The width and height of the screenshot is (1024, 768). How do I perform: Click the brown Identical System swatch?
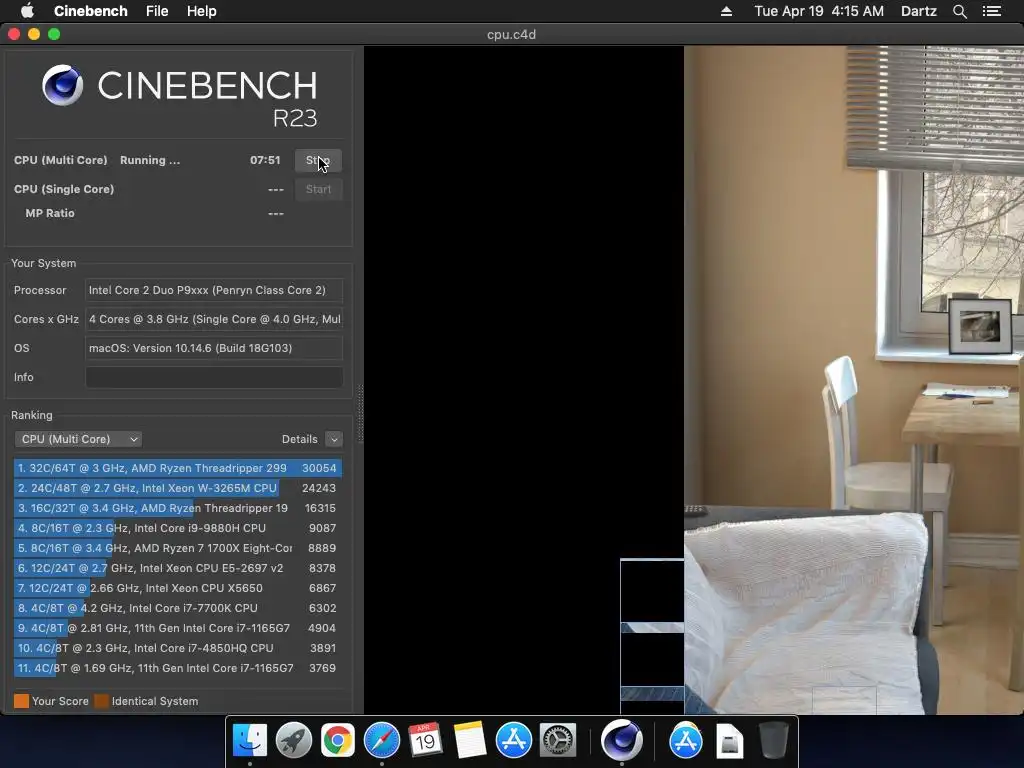(x=101, y=701)
